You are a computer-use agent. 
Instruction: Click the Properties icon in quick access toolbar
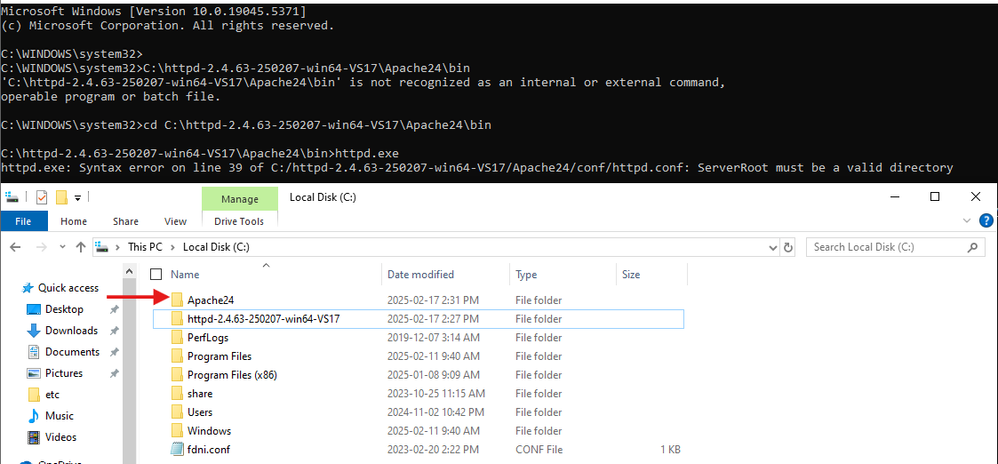coord(41,197)
